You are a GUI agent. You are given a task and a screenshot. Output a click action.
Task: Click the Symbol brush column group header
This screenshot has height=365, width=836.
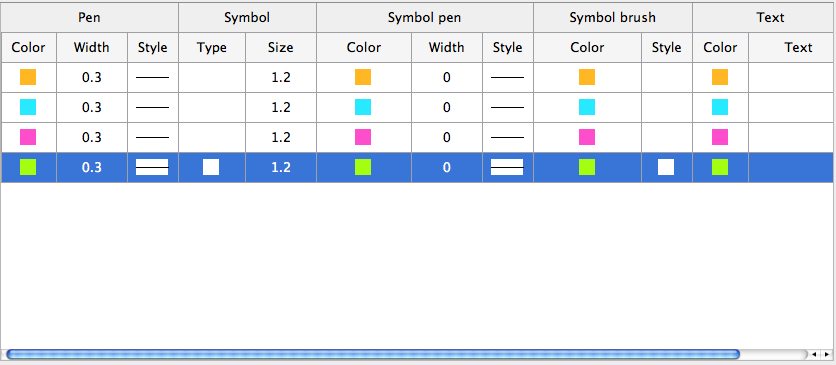613,18
